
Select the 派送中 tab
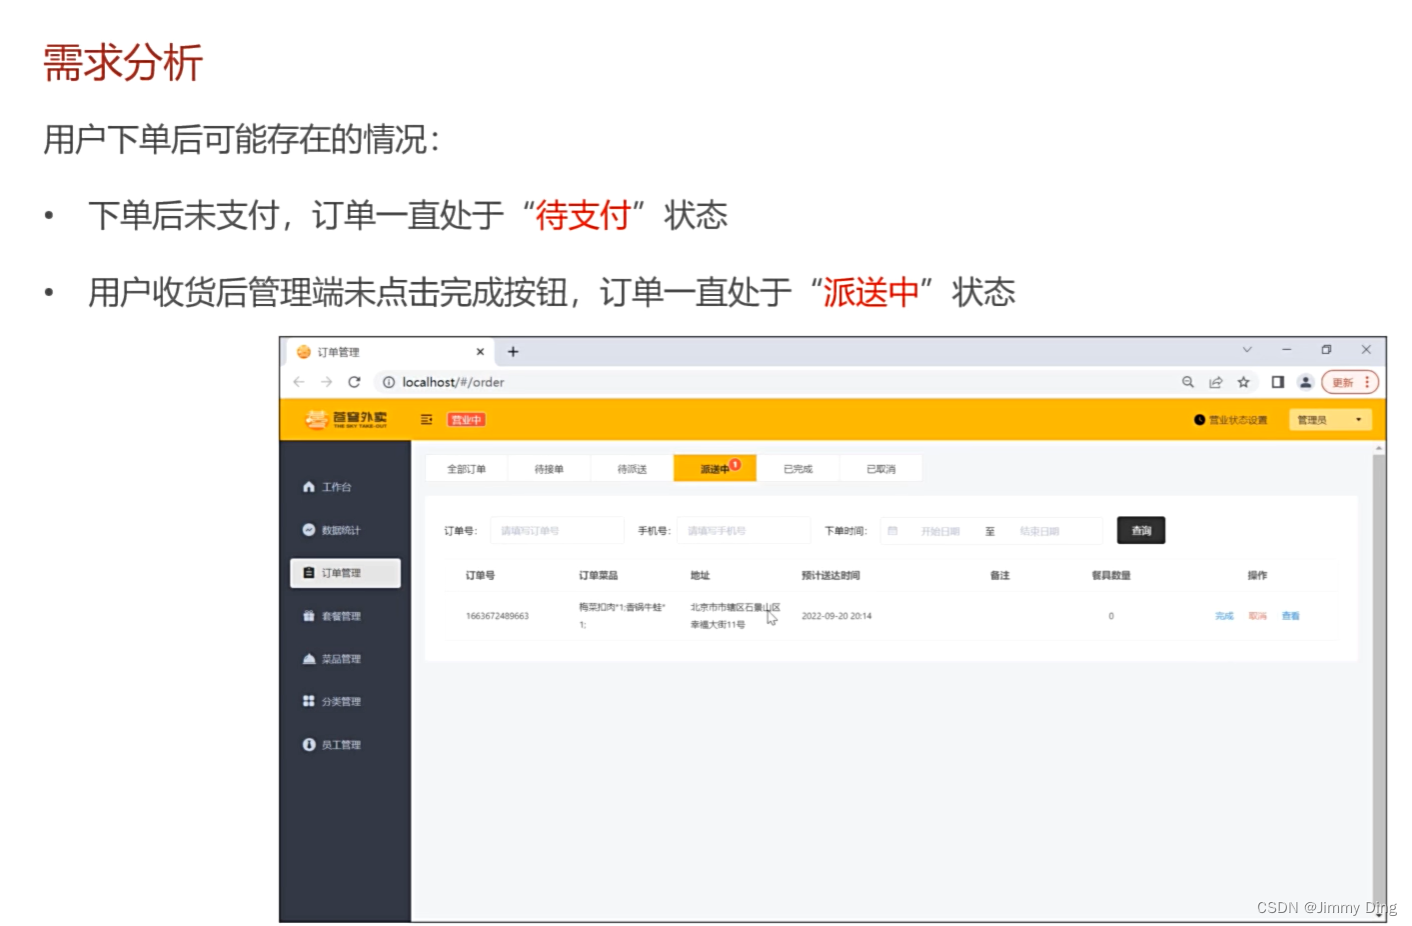(x=715, y=469)
